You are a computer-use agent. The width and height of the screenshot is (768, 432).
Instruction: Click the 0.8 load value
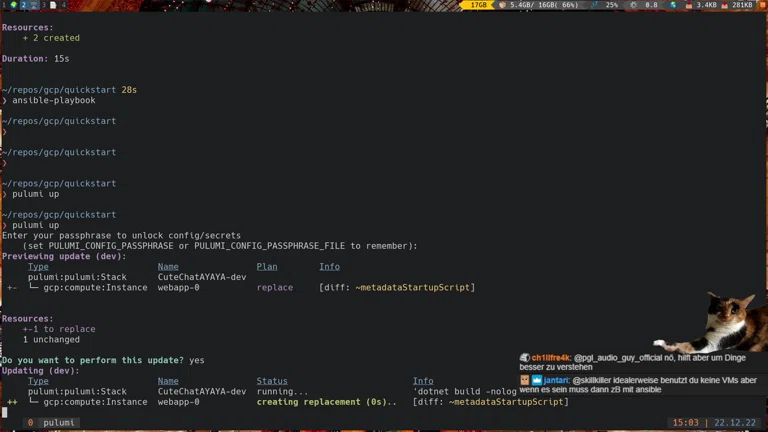pos(651,5)
